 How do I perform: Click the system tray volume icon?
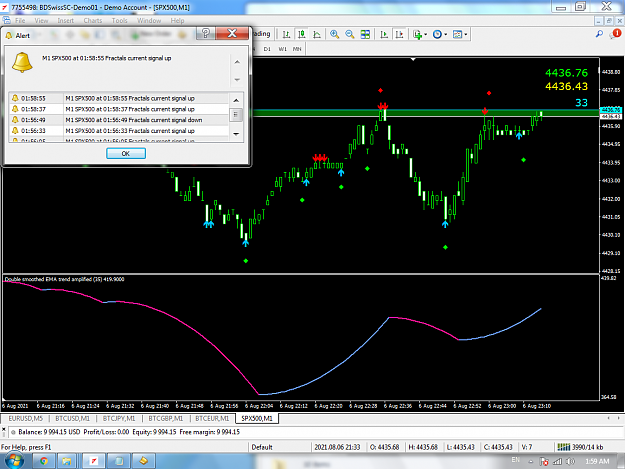tap(571, 461)
